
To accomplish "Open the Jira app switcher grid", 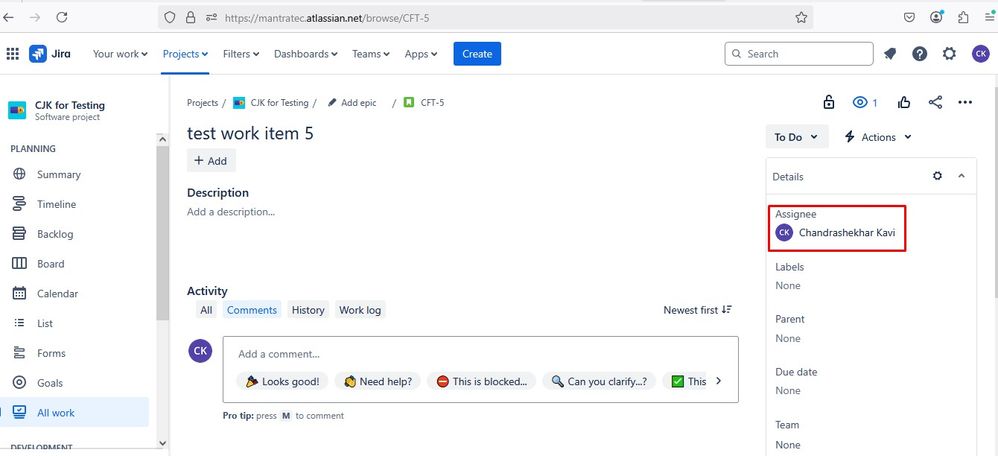I will point(13,54).
